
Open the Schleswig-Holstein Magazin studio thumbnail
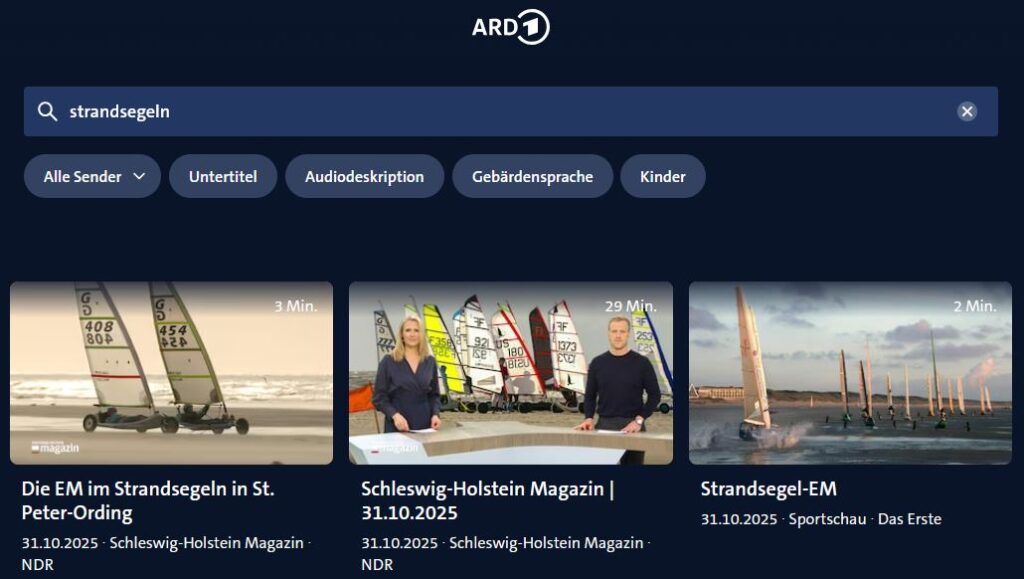pos(511,373)
